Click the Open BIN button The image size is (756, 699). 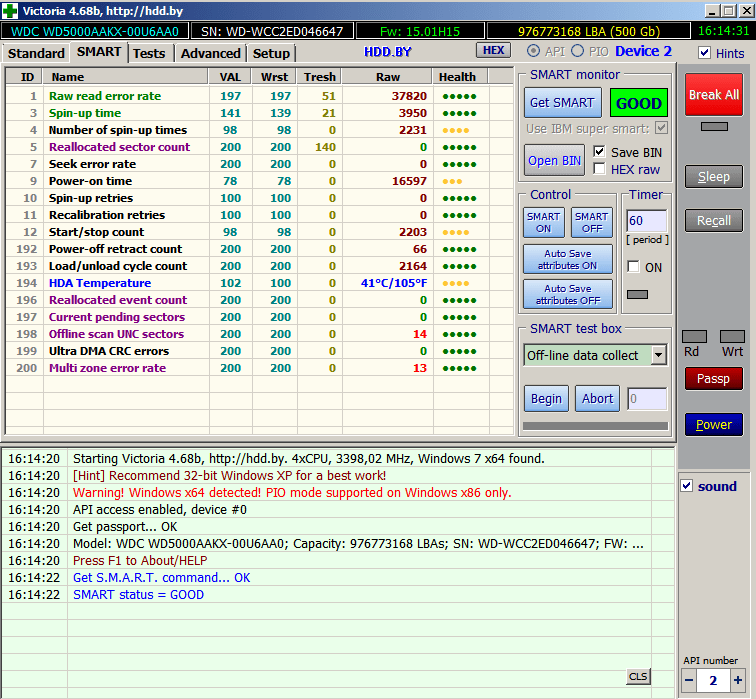554,161
